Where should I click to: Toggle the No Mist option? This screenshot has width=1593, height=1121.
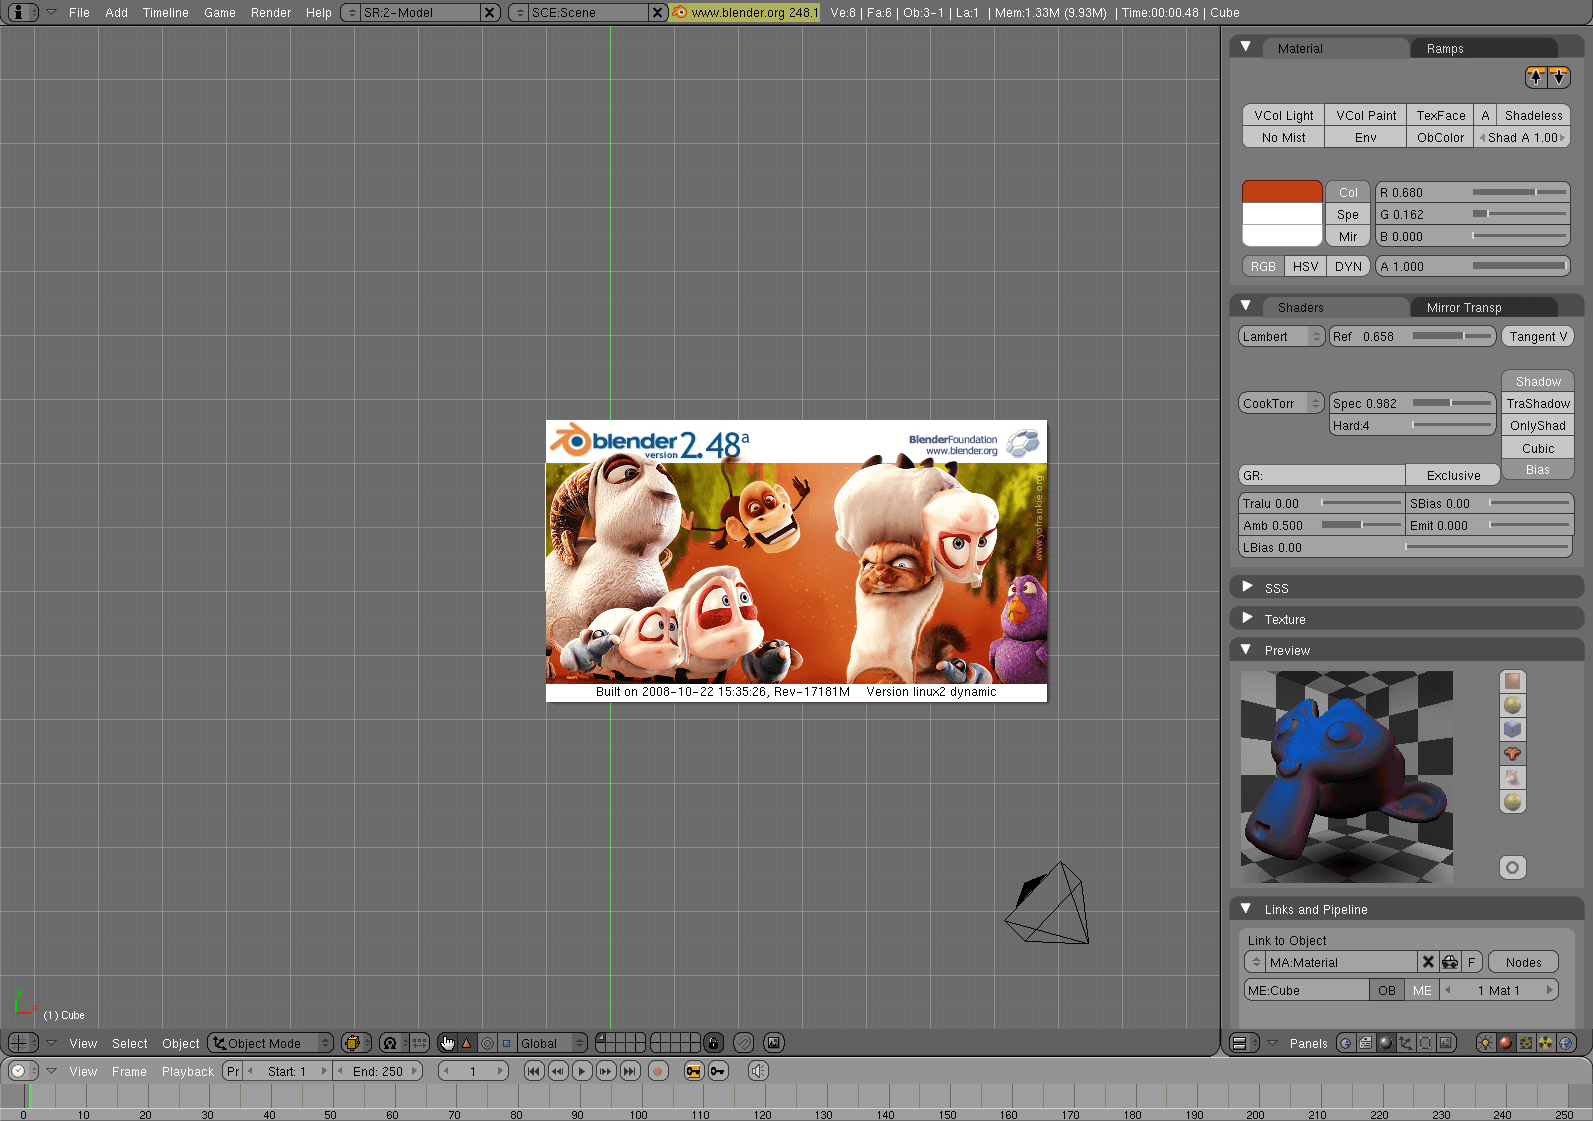[x=1284, y=137]
